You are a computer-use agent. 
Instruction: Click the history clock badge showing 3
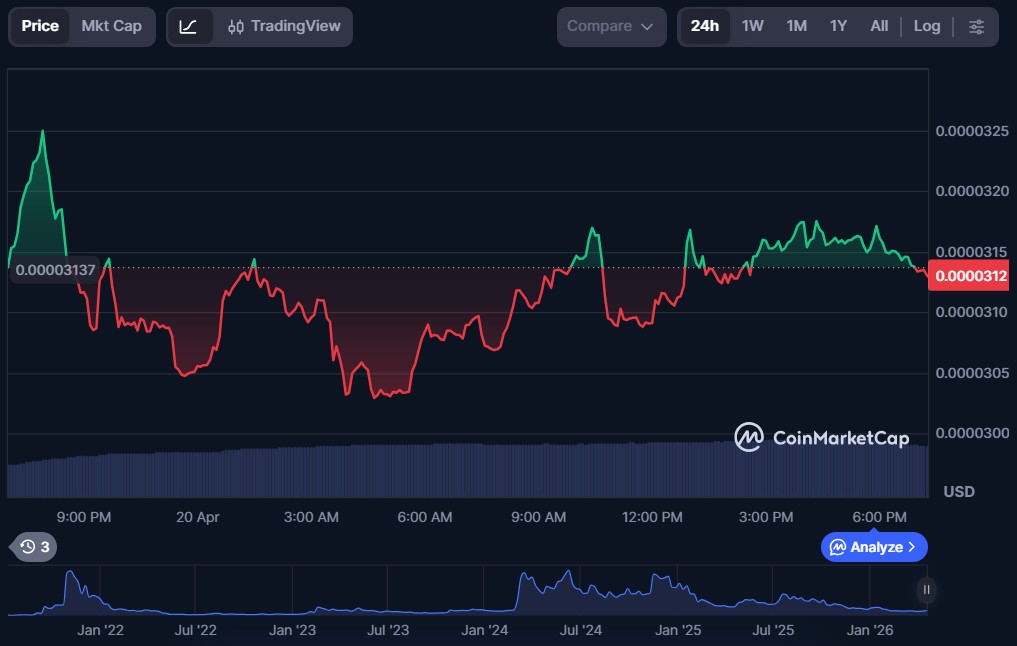coord(34,546)
